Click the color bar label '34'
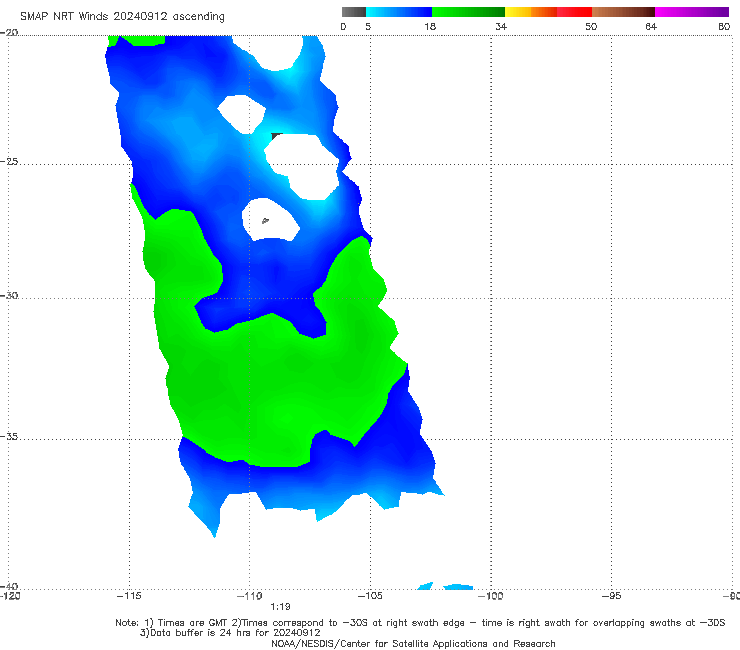Screen dimensions: 740x650 coord(501,26)
